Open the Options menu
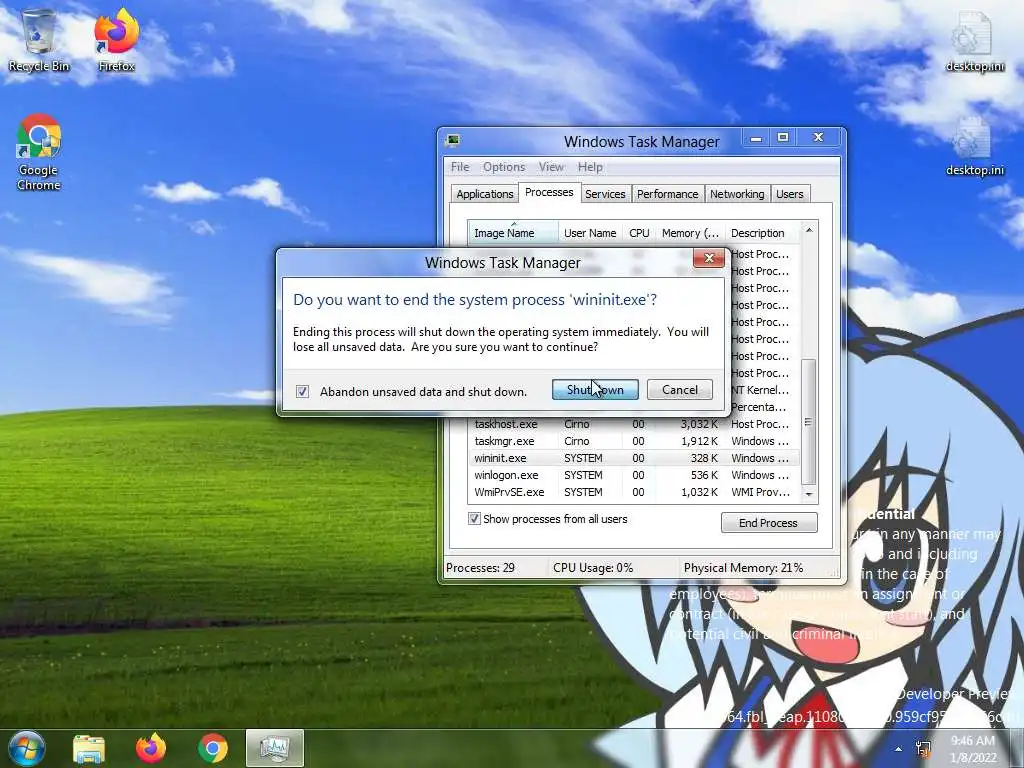 coord(504,167)
